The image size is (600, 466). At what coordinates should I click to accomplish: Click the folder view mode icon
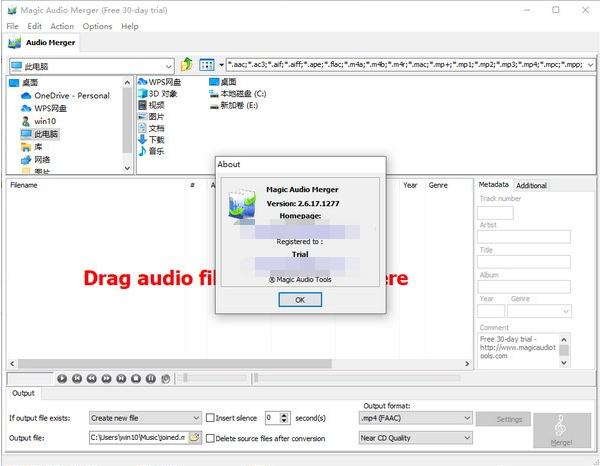pos(206,65)
